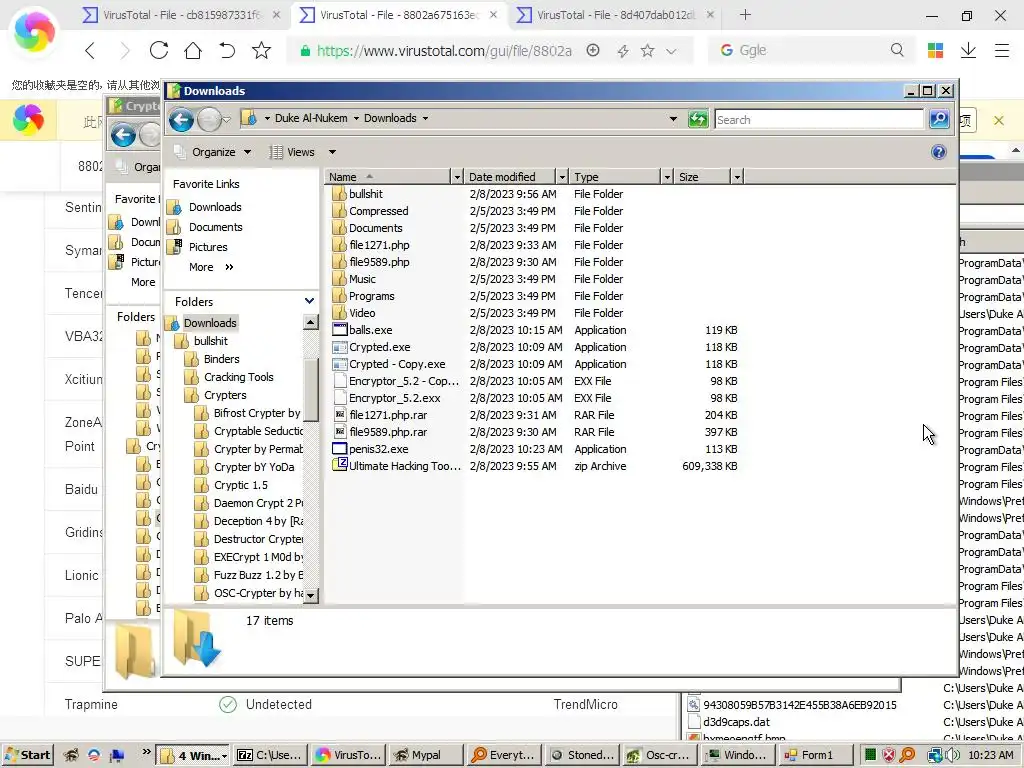The height and width of the screenshot is (768, 1024).
Task: Click the browser URL address field
Action: [444, 51]
